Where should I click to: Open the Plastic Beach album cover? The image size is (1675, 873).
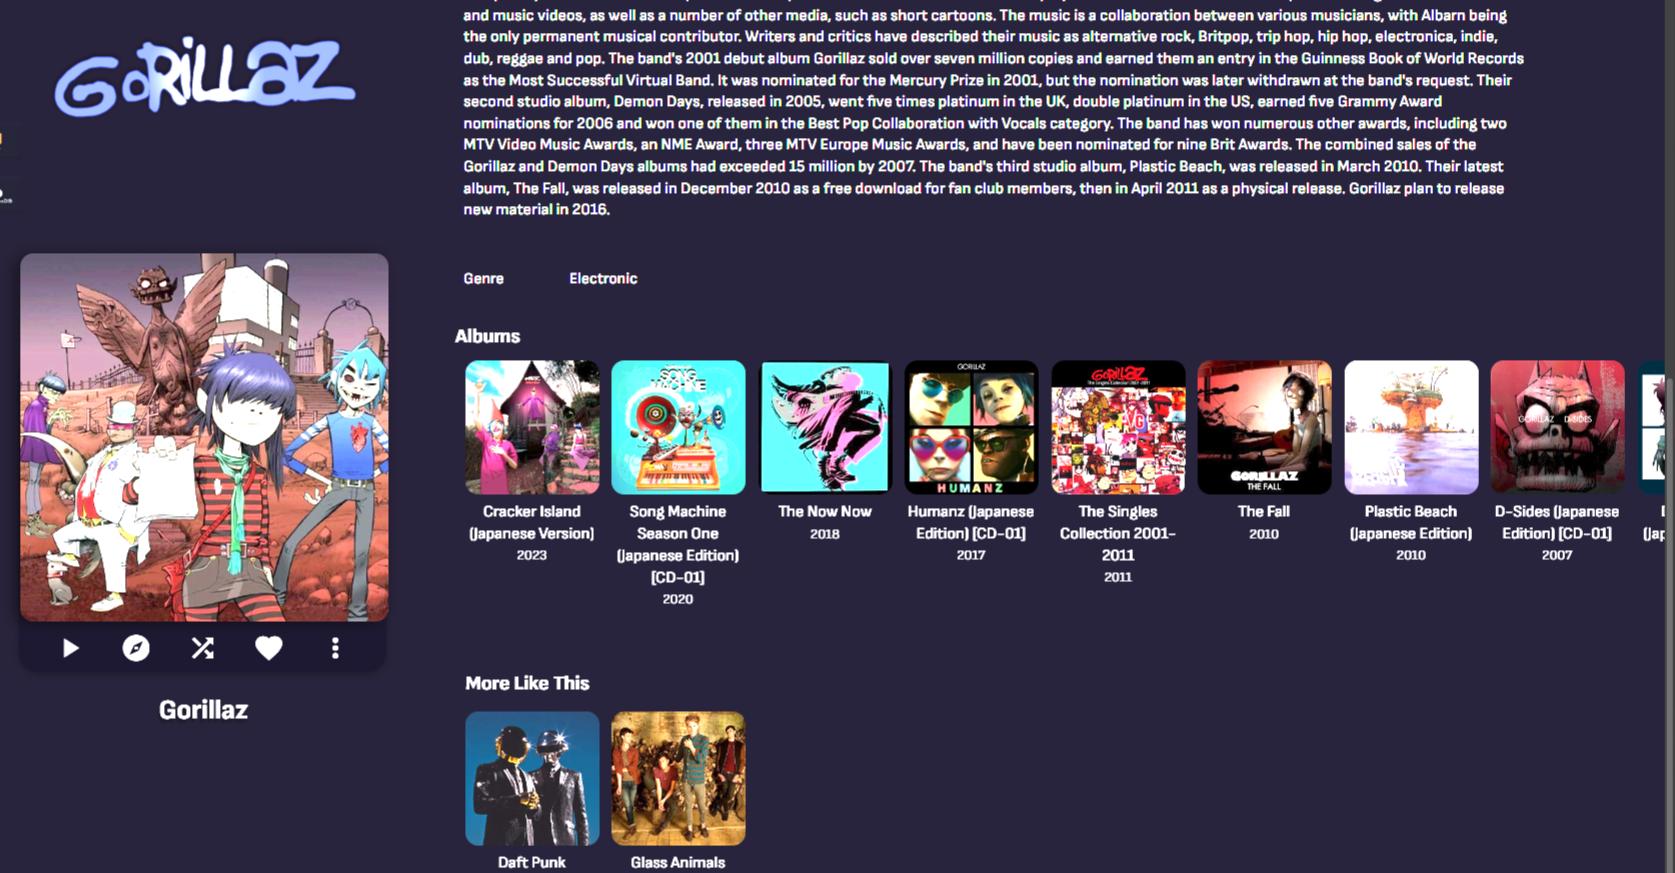(x=1411, y=427)
